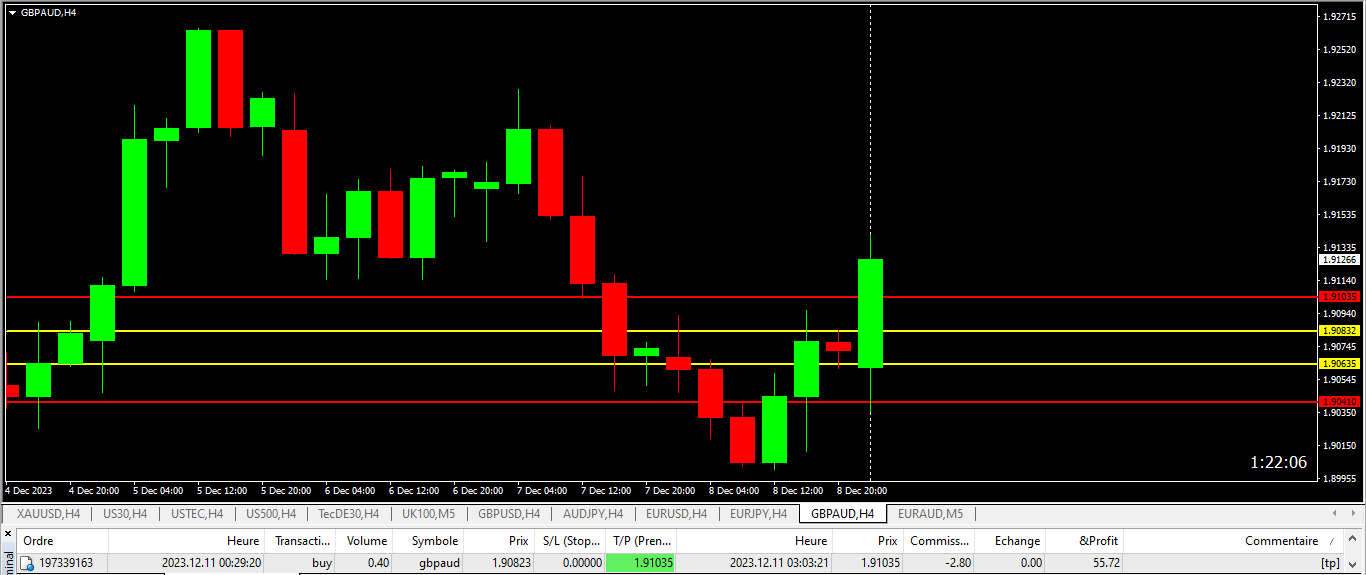The height and width of the screenshot is (575, 1366).
Task: Show the EURUSD,H4 chart tab
Action: [676, 514]
